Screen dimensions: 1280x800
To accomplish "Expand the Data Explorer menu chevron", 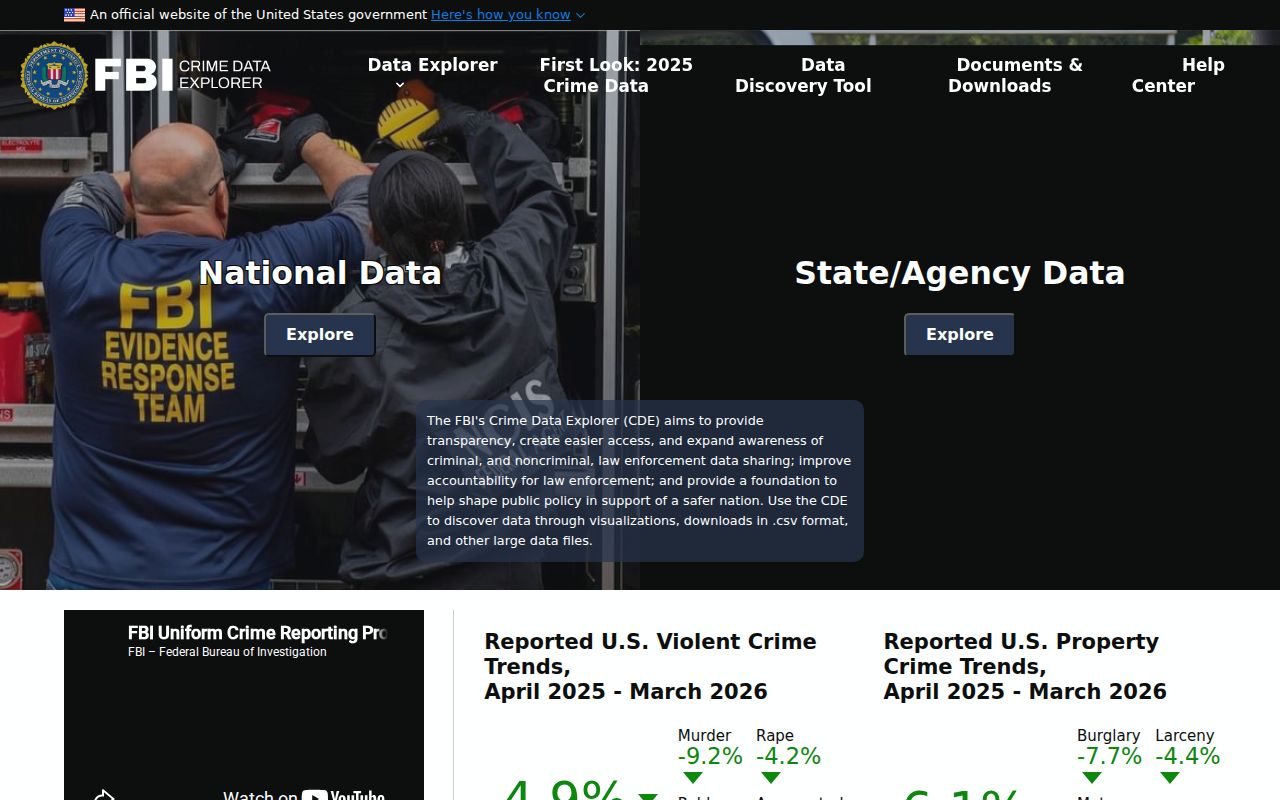I will 400,85.
